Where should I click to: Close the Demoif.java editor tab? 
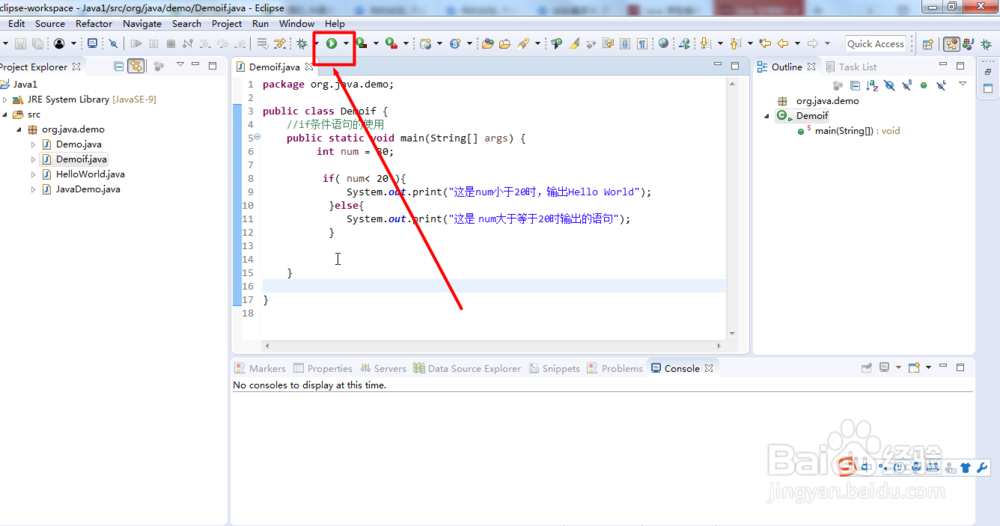pos(309,66)
